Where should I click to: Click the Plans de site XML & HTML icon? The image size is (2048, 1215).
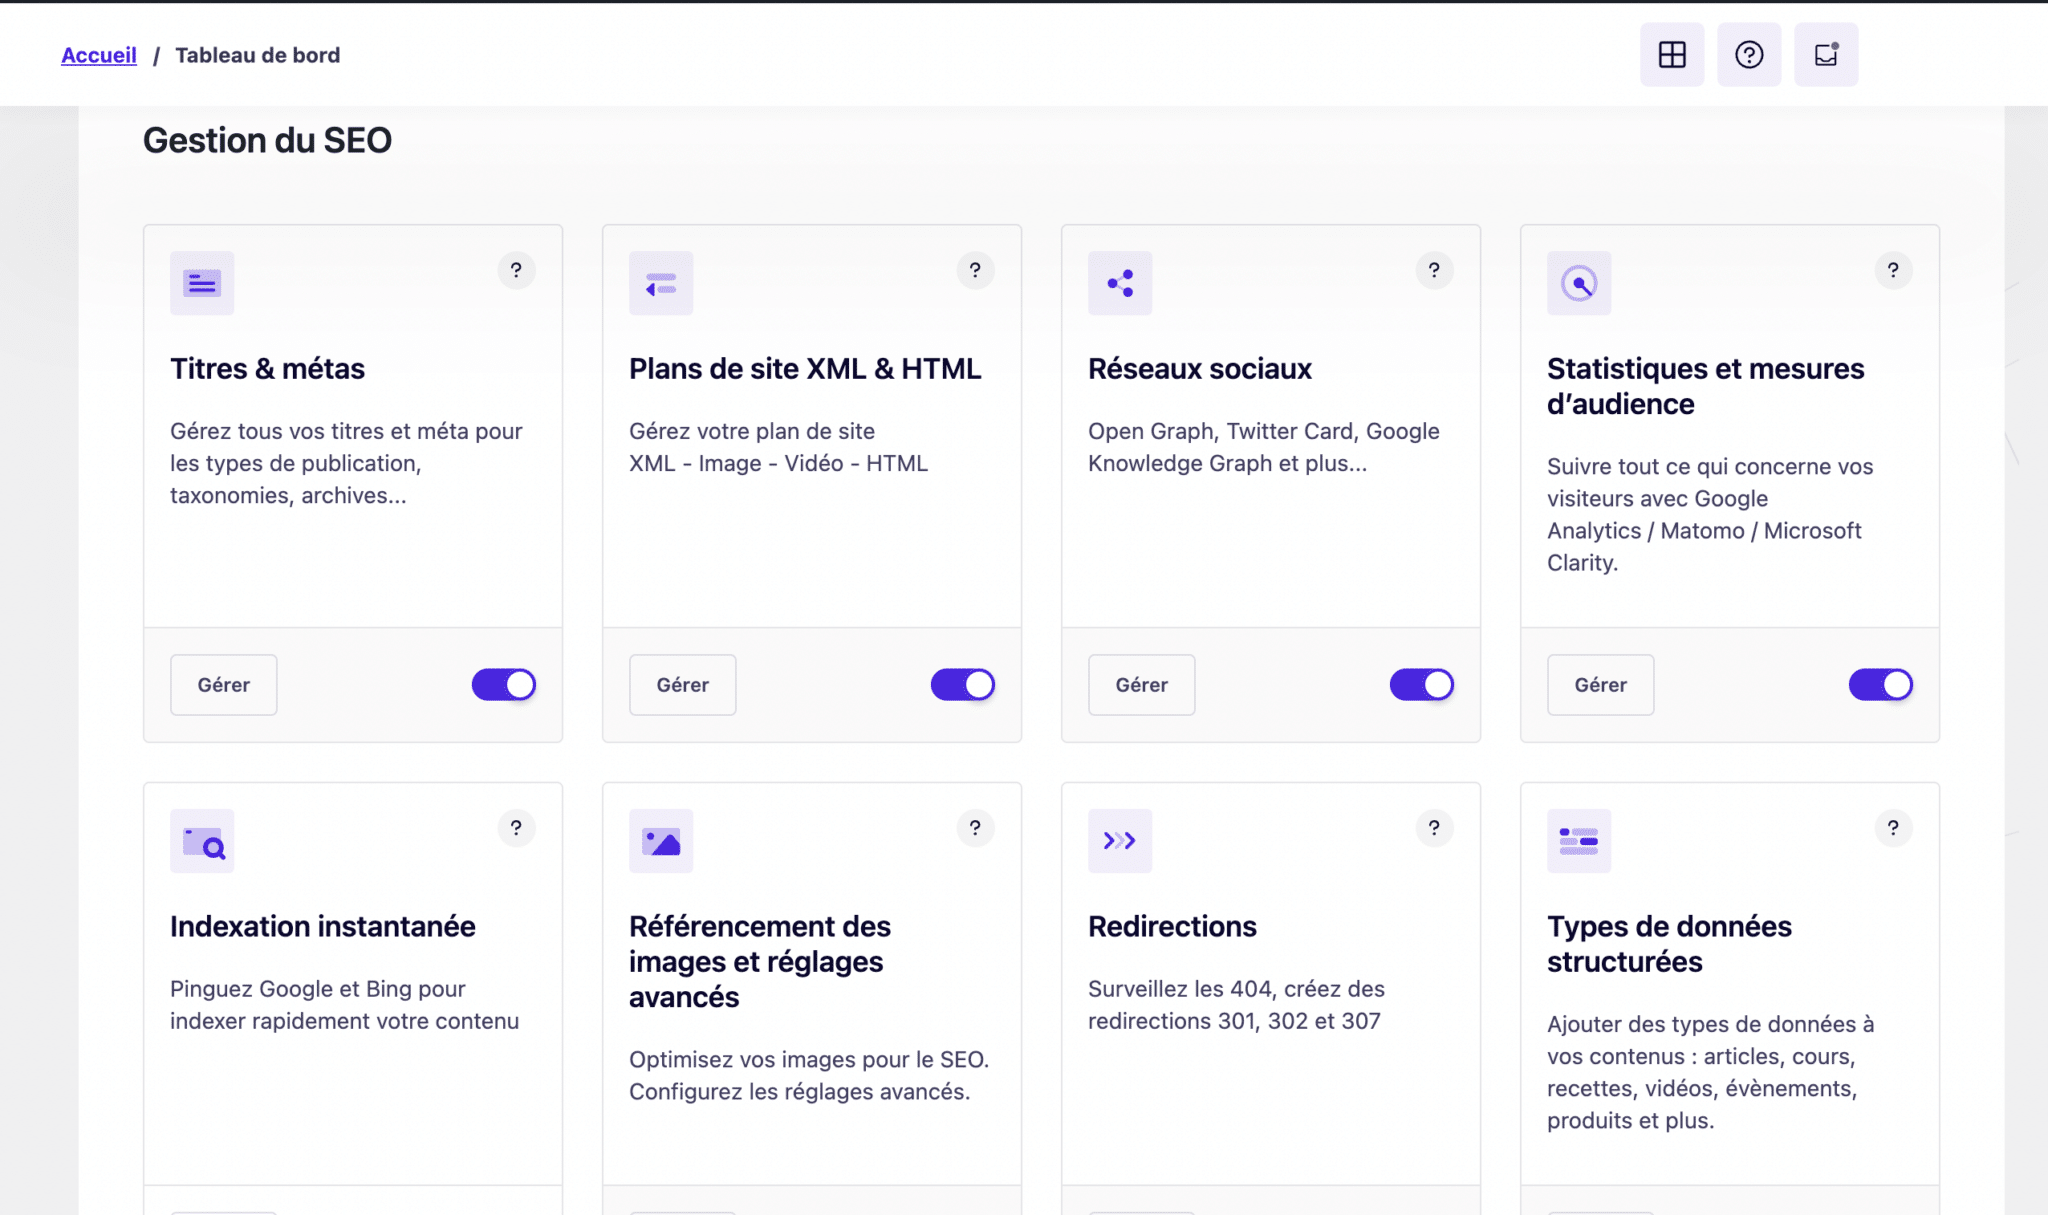point(661,282)
